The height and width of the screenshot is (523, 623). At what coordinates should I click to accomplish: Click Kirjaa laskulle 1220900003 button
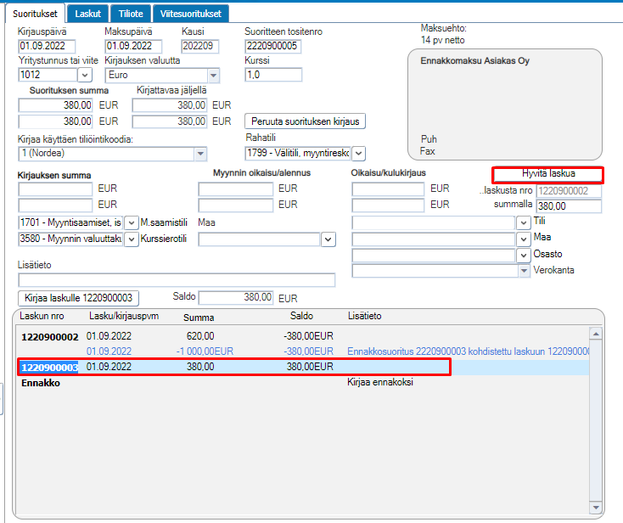[x=79, y=298]
